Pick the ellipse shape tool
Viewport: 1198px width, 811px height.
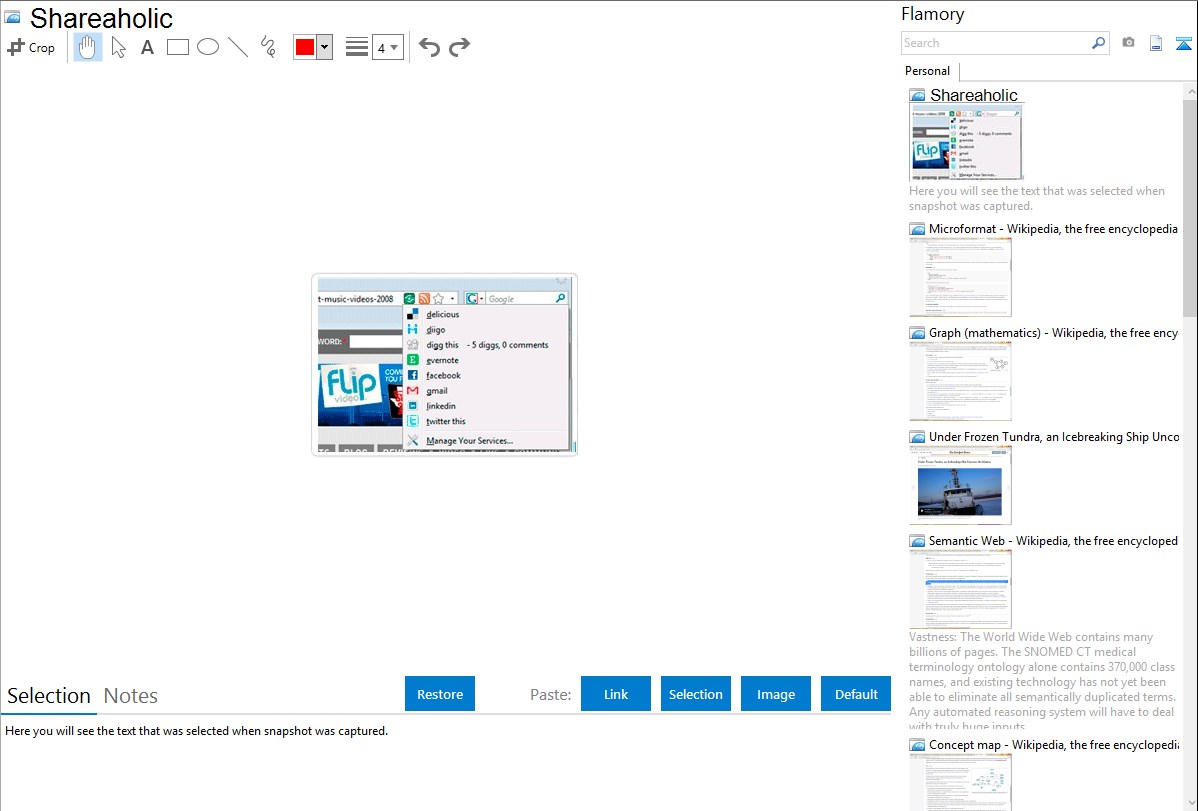pyautogui.click(x=208, y=47)
